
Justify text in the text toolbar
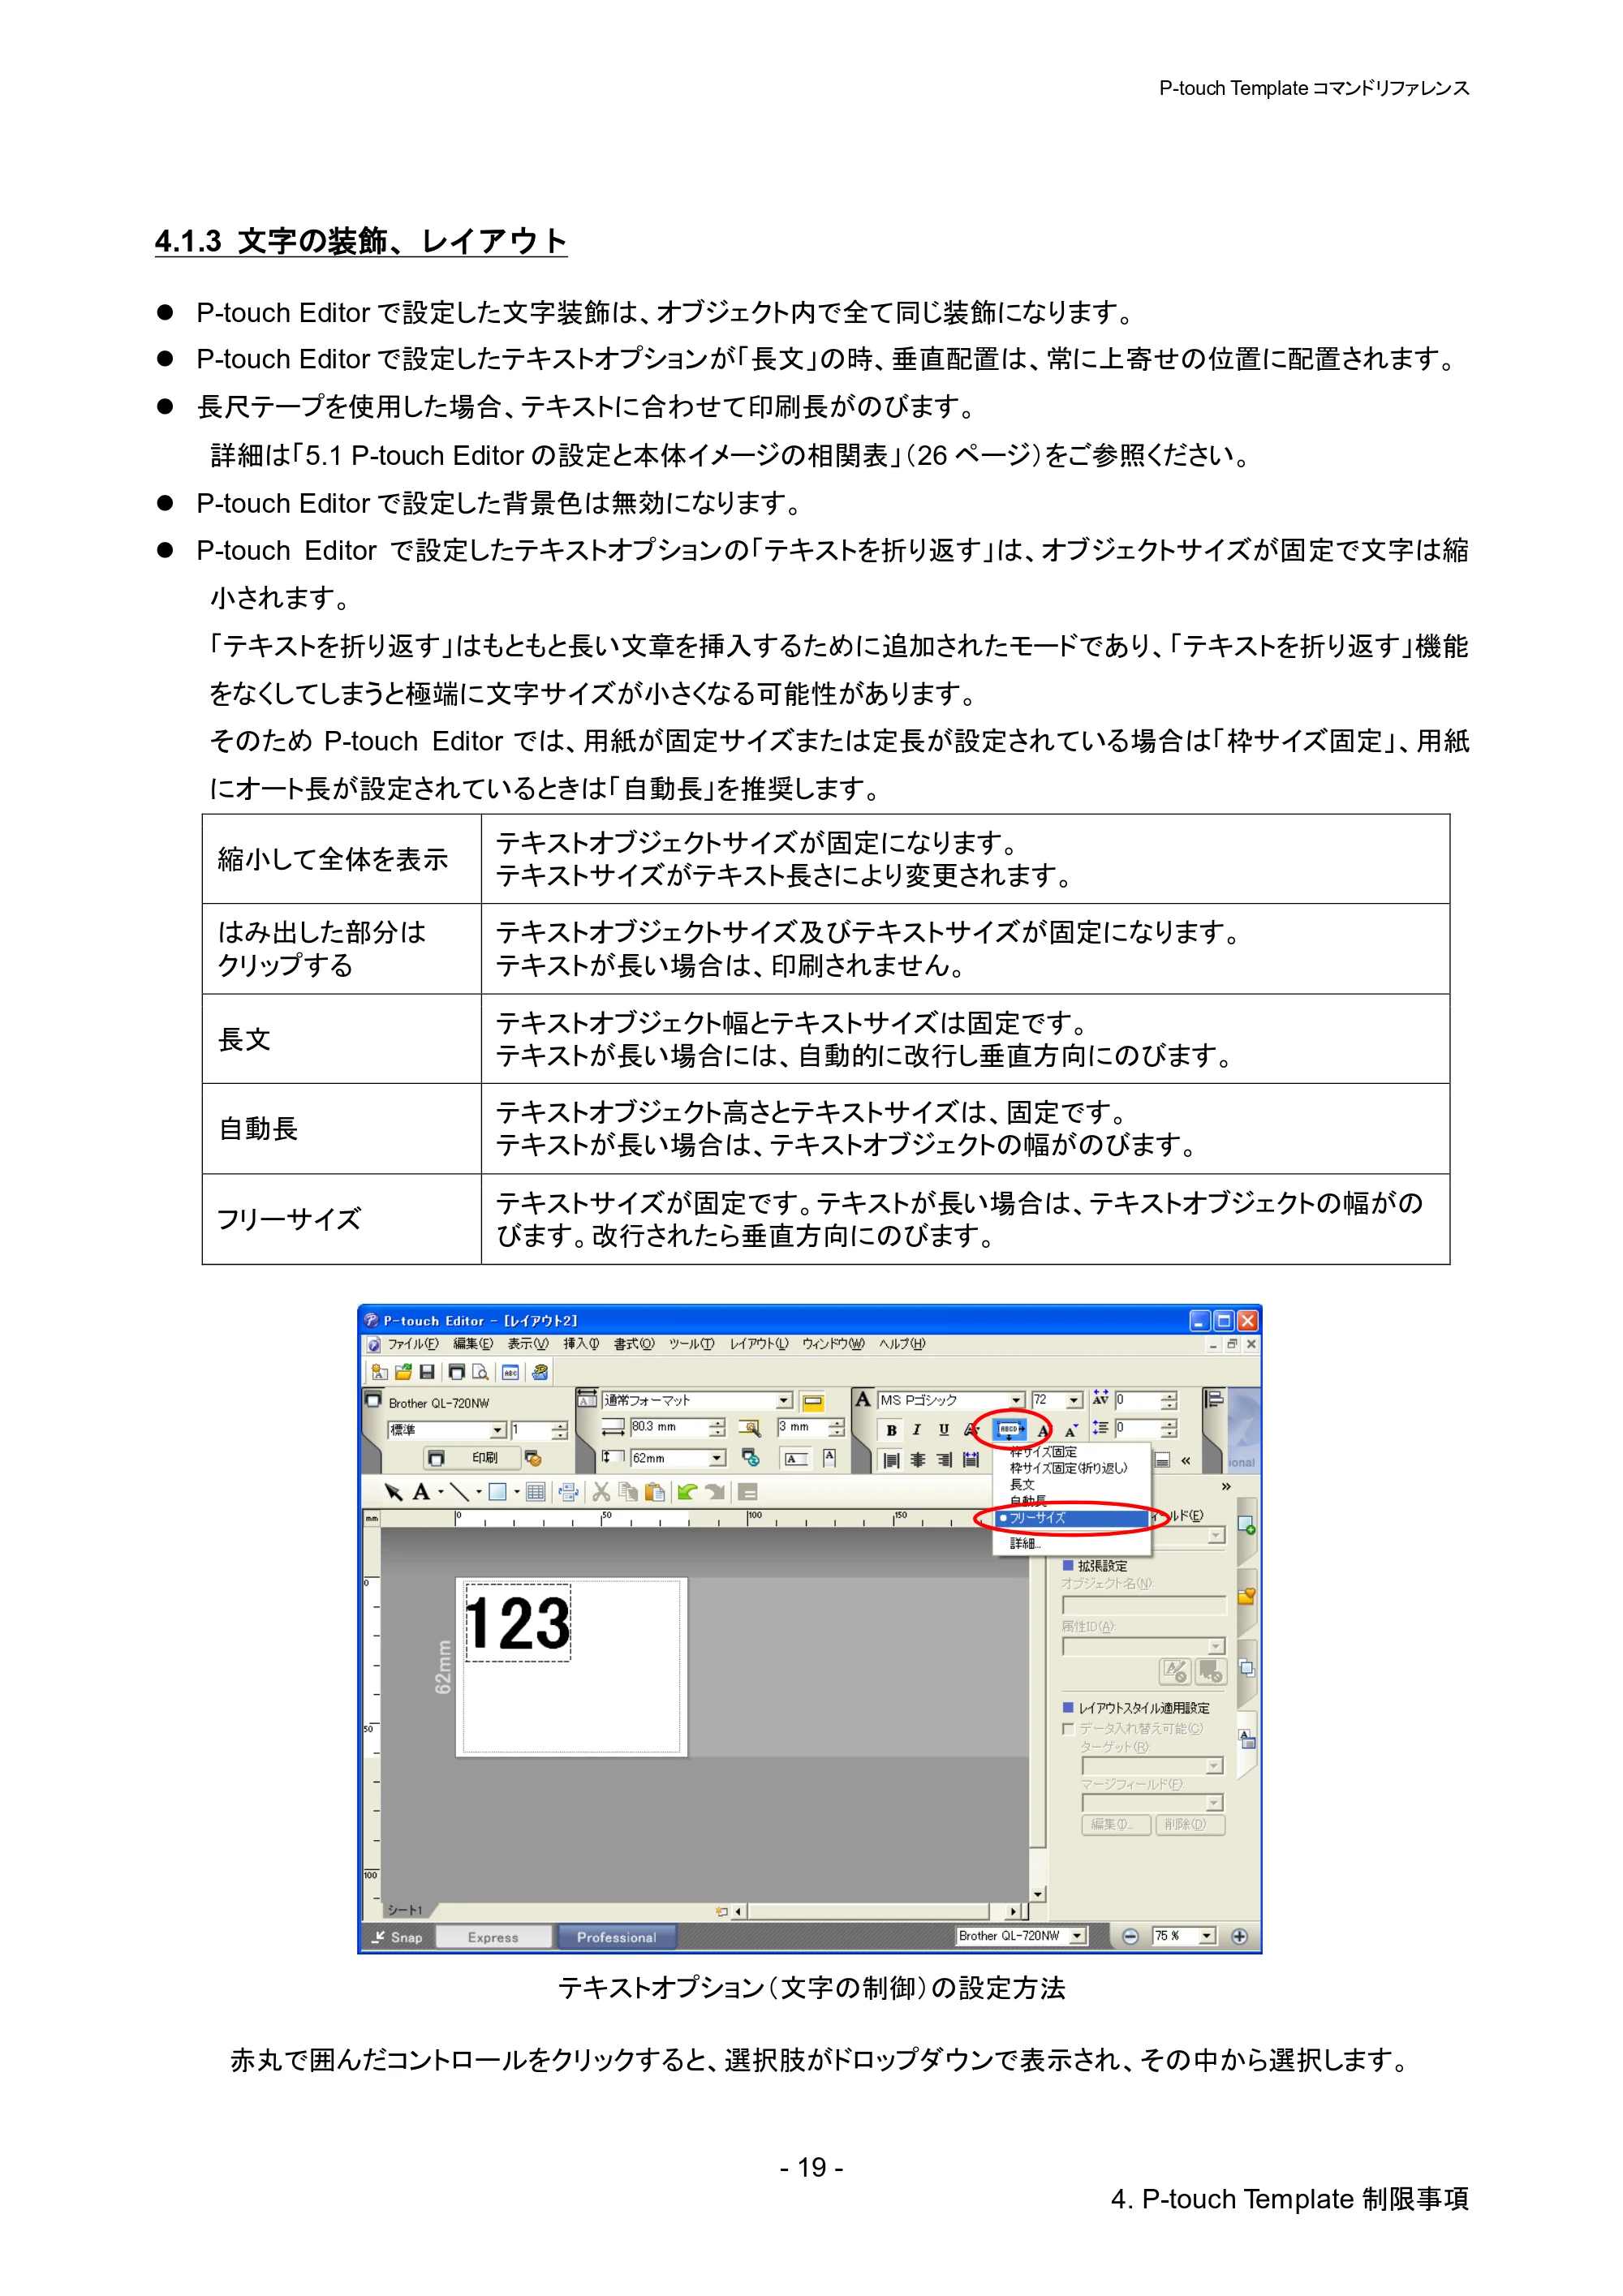971,1460
